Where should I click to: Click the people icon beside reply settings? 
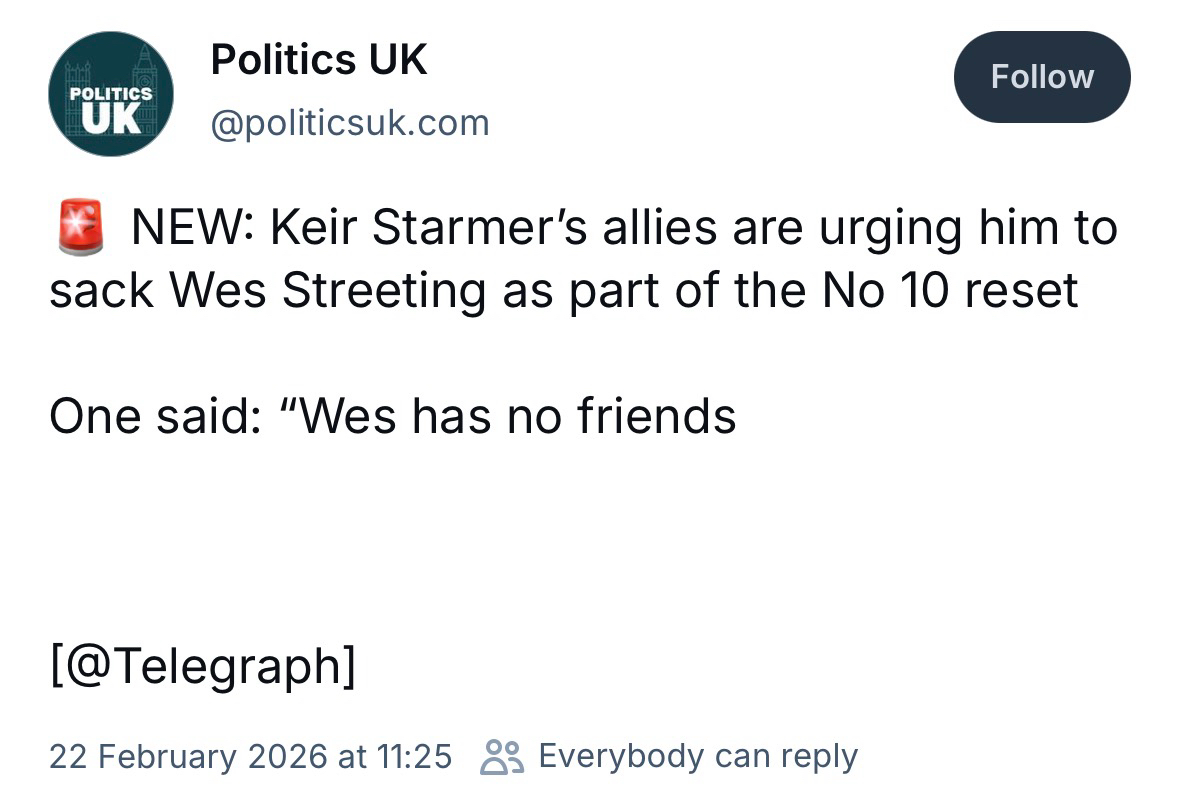(503, 757)
